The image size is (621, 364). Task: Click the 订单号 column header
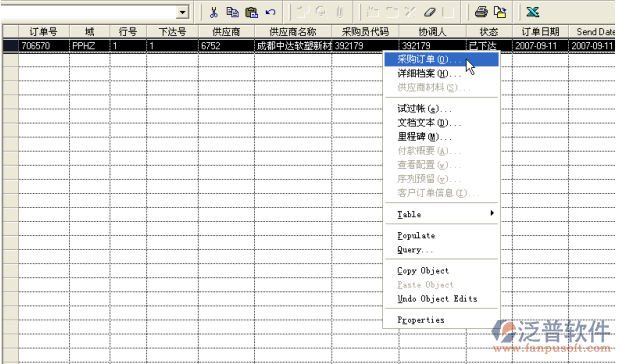point(44,32)
